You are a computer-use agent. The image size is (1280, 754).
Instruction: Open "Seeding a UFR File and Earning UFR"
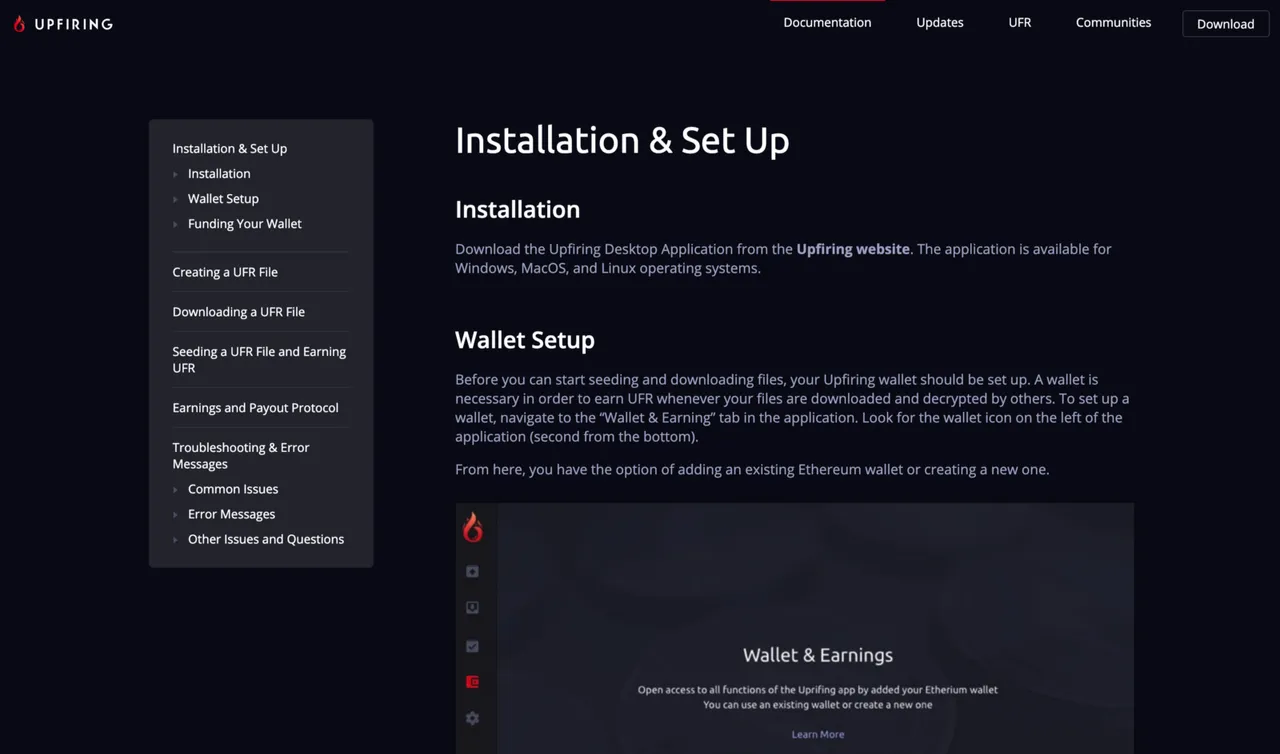pos(260,359)
